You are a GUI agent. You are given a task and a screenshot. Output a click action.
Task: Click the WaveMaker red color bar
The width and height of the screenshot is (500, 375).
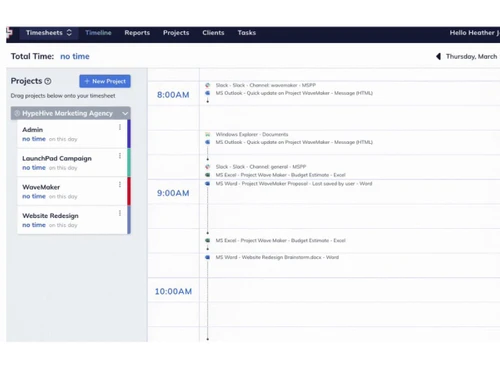tap(129, 191)
